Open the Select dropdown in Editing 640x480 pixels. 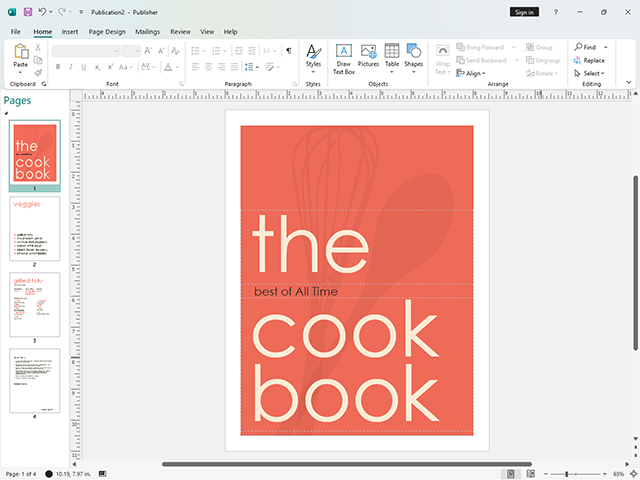[x=589, y=73]
